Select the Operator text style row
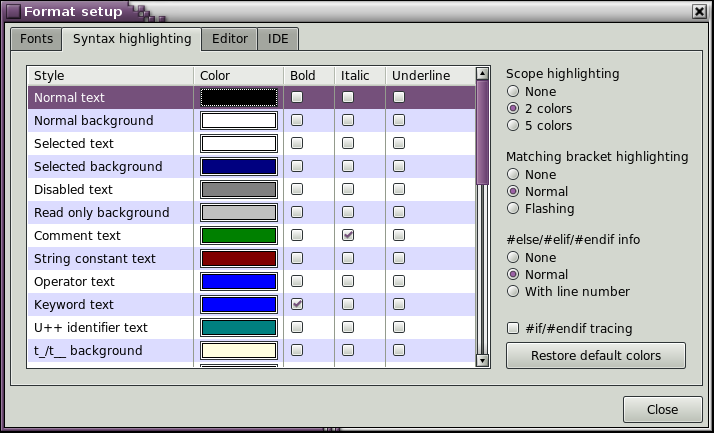714x433 pixels. pos(75,282)
